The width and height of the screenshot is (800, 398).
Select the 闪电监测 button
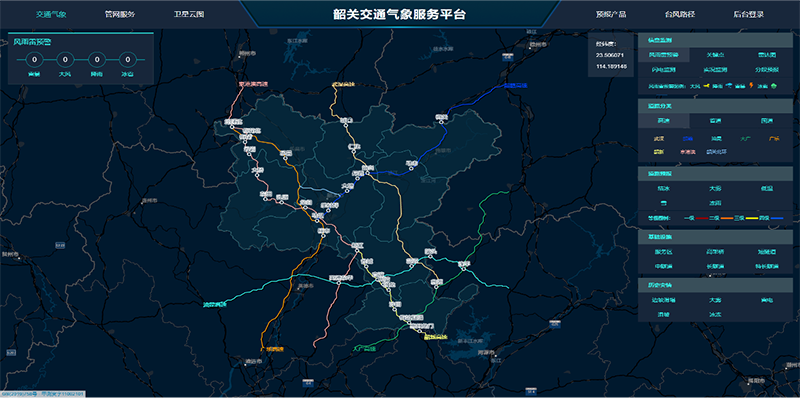(x=664, y=70)
